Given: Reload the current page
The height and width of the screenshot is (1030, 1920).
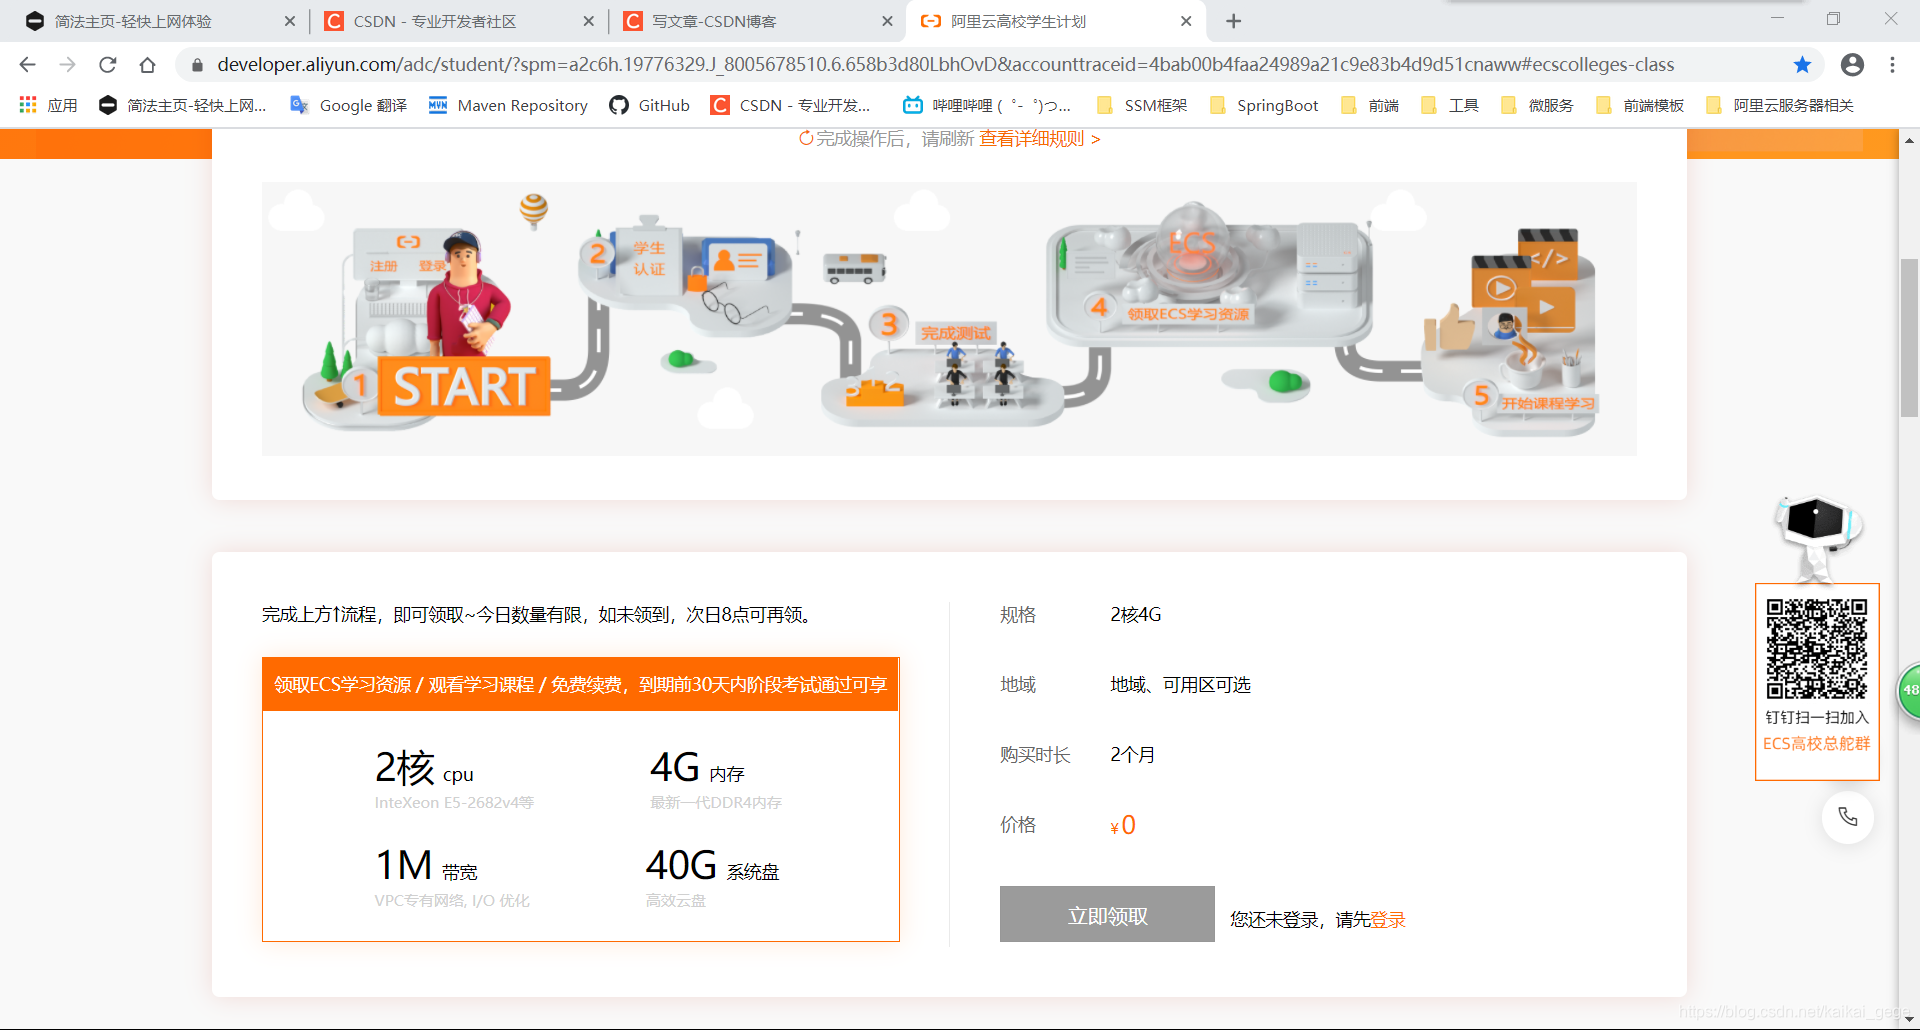Looking at the screenshot, I should [107, 65].
